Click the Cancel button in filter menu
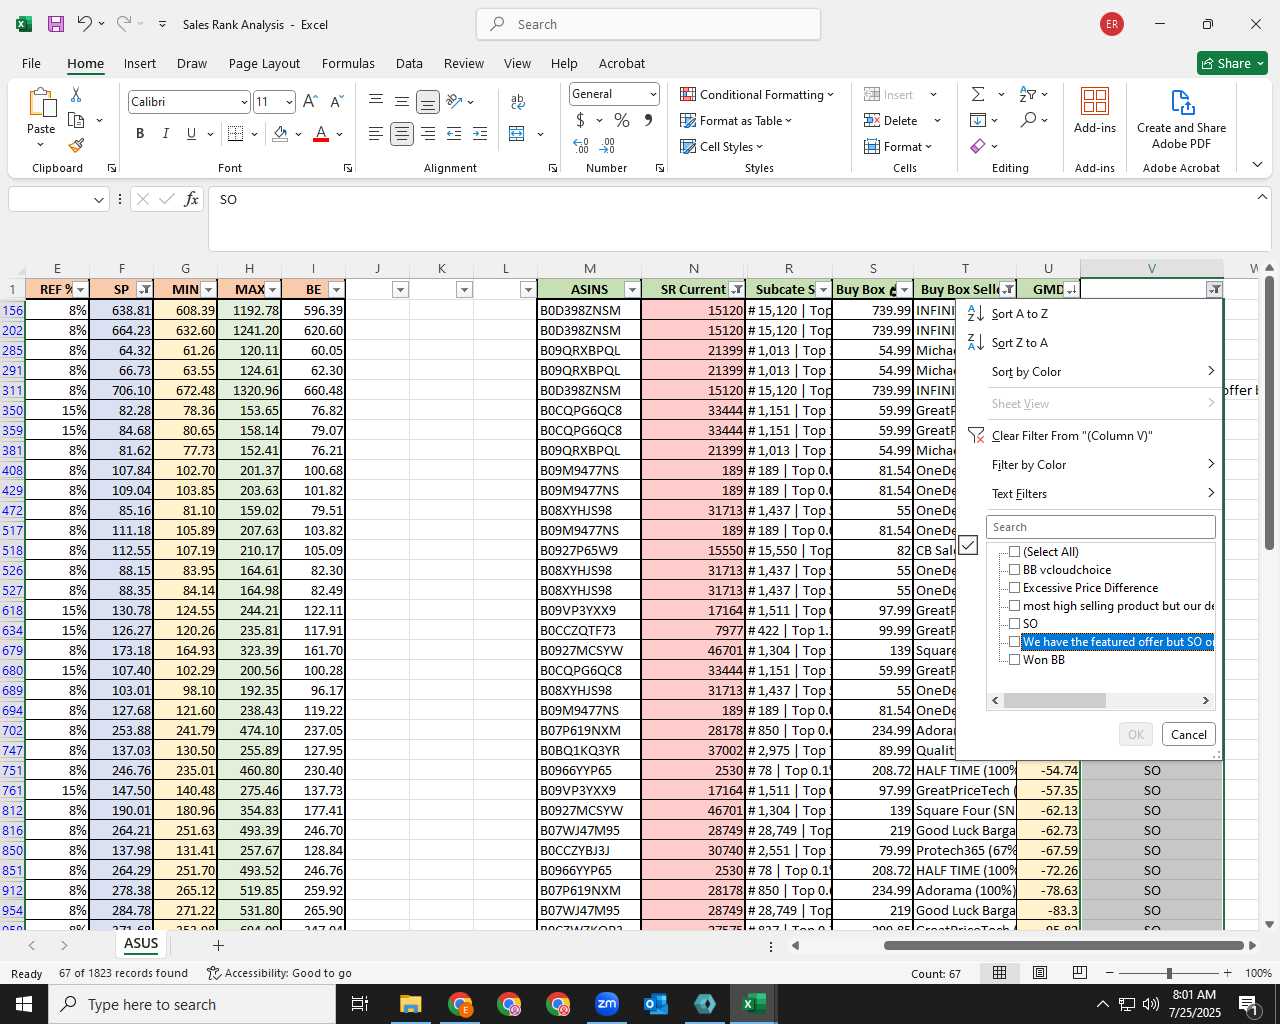The height and width of the screenshot is (1024, 1280). (1189, 734)
